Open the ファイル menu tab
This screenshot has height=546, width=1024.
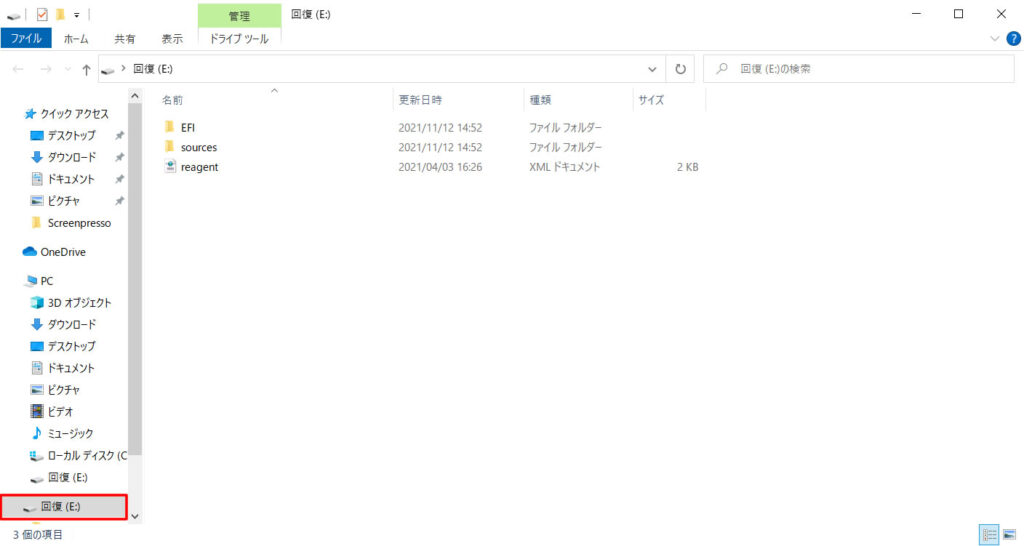click(26, 39)
